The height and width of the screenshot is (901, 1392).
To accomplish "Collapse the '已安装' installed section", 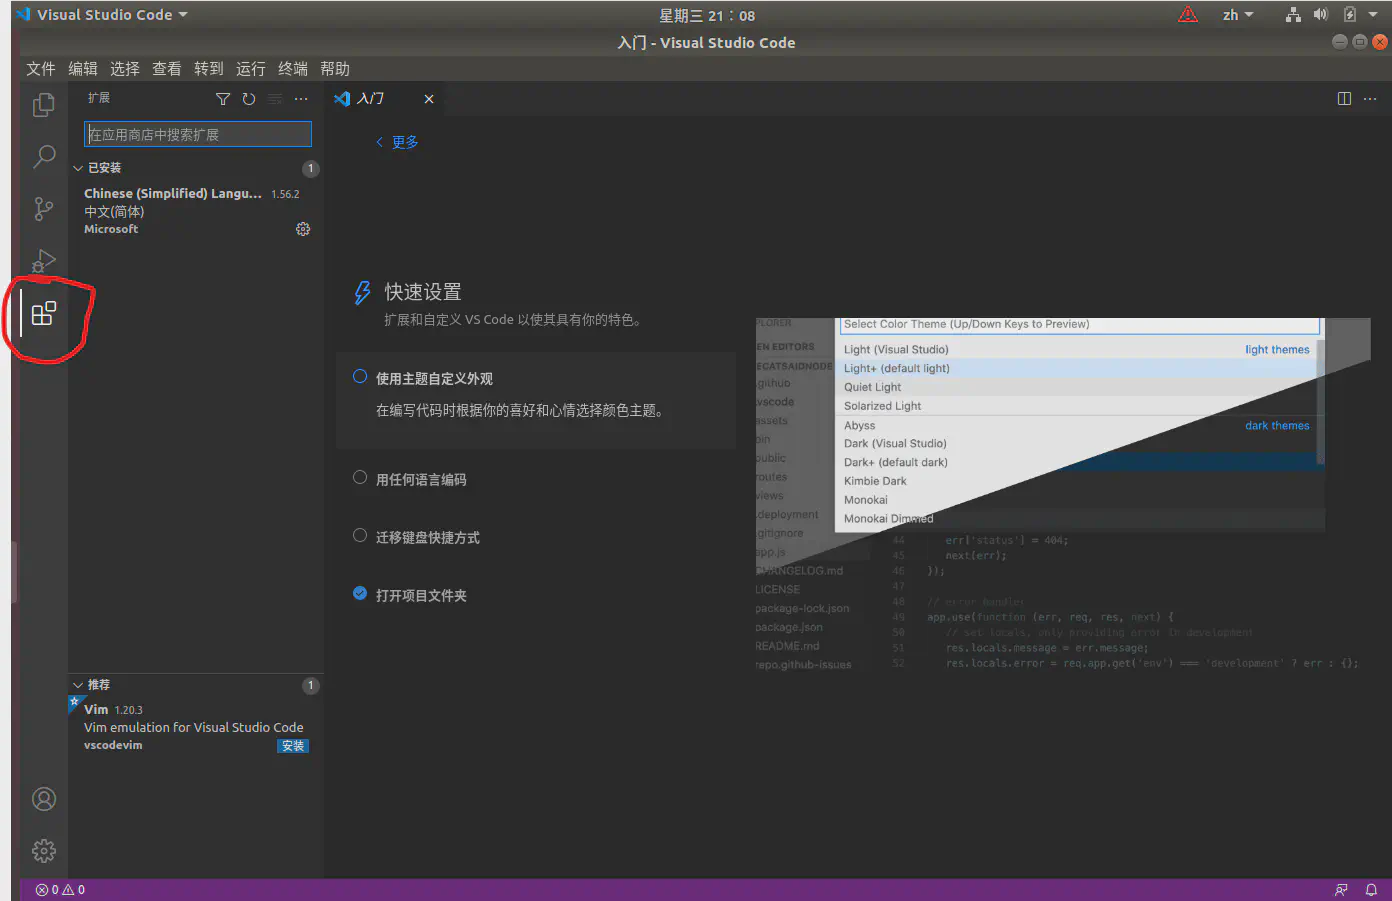I will point(78,168).
